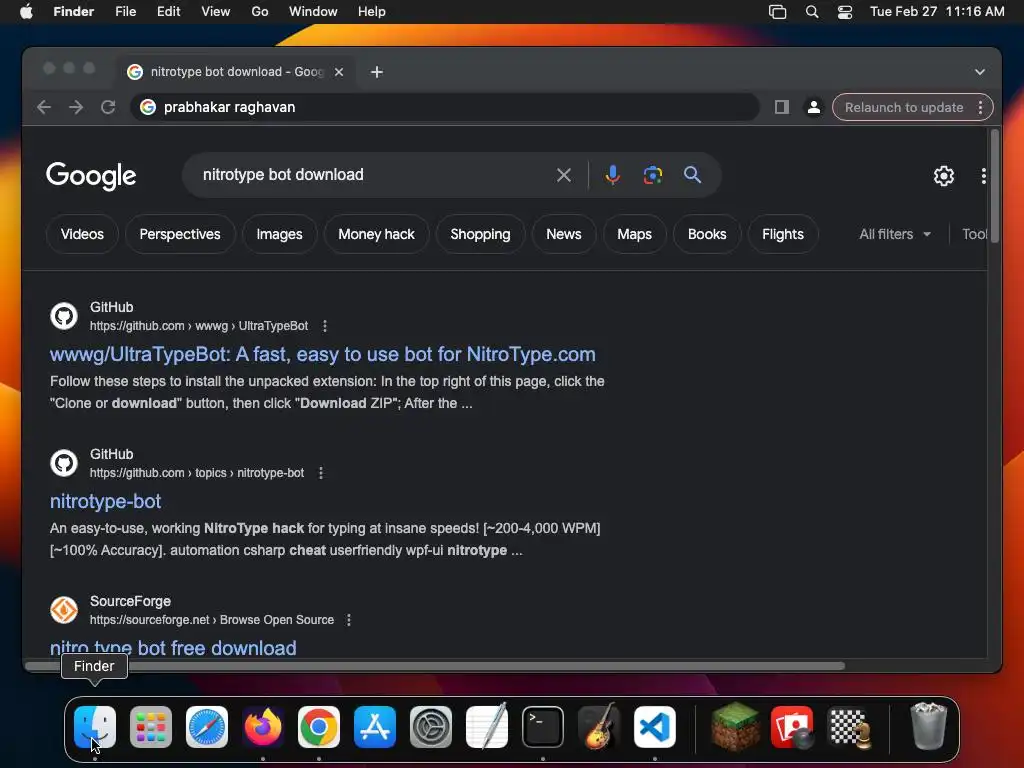This screenshot has width=1024, height=768.
Task: Open the Chrome profile avatar menu
Action: coord(814,107)
